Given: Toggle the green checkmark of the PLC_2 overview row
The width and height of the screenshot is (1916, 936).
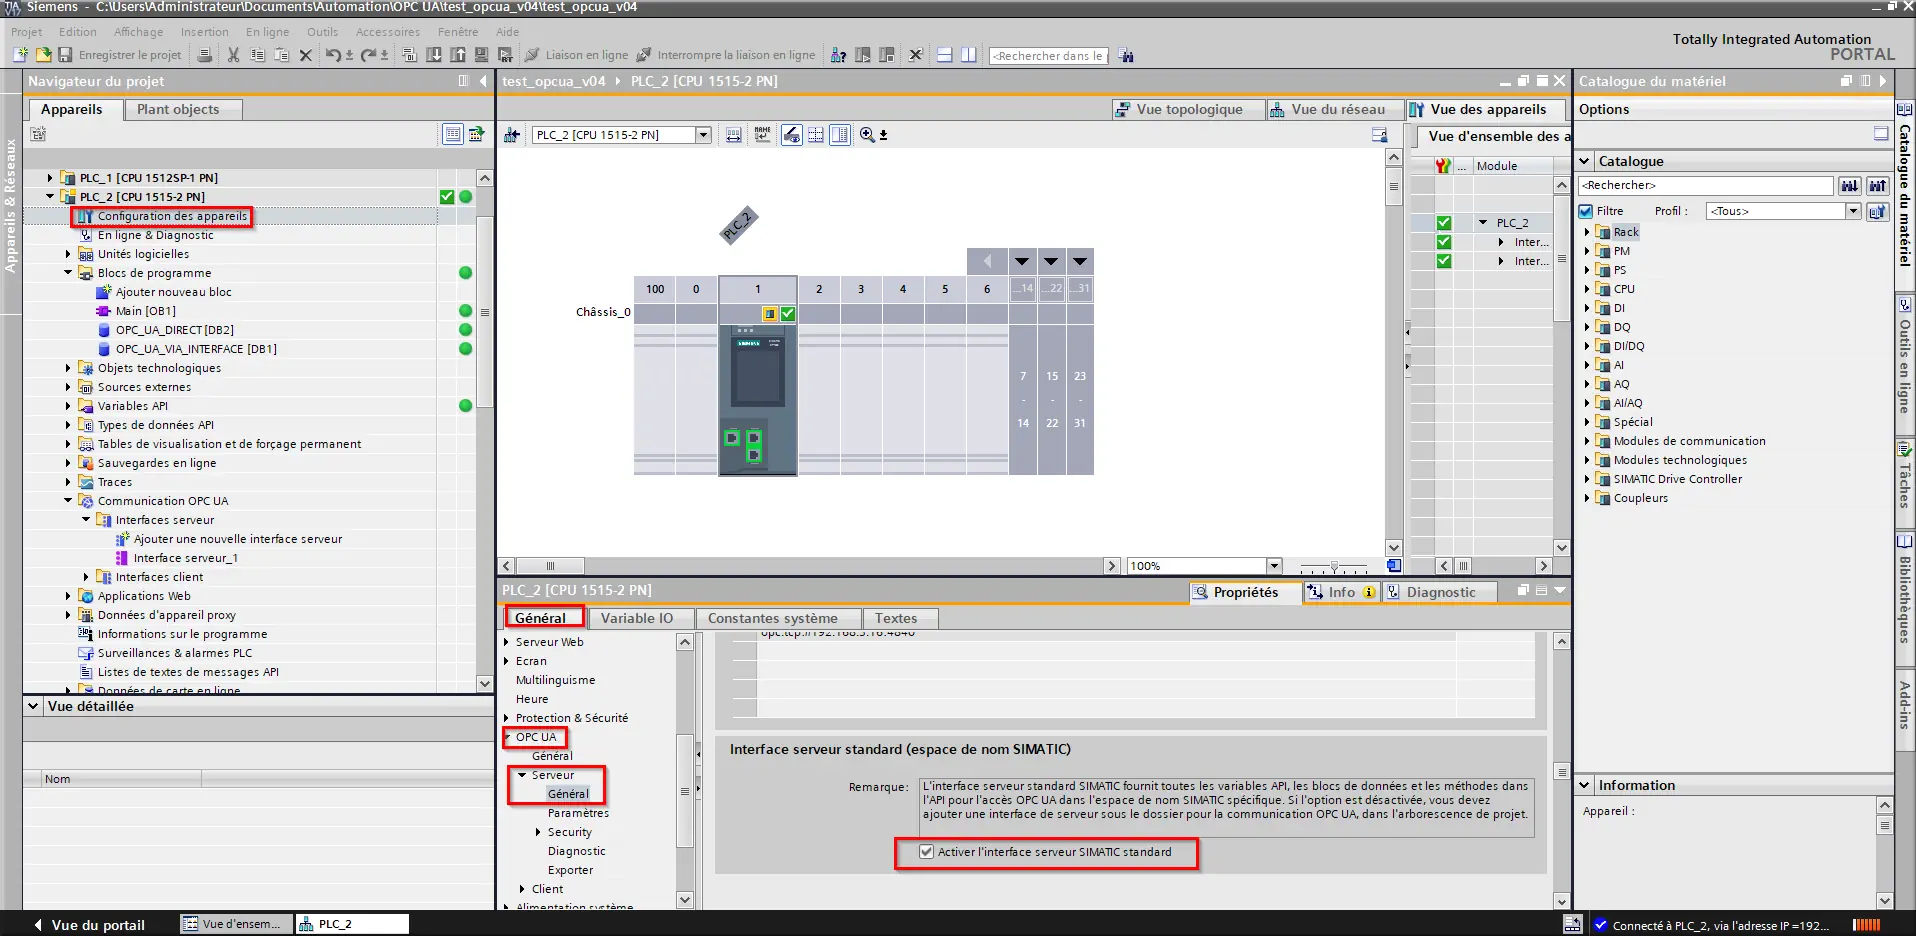Looking at the screenshot, I should [1444, 223].
